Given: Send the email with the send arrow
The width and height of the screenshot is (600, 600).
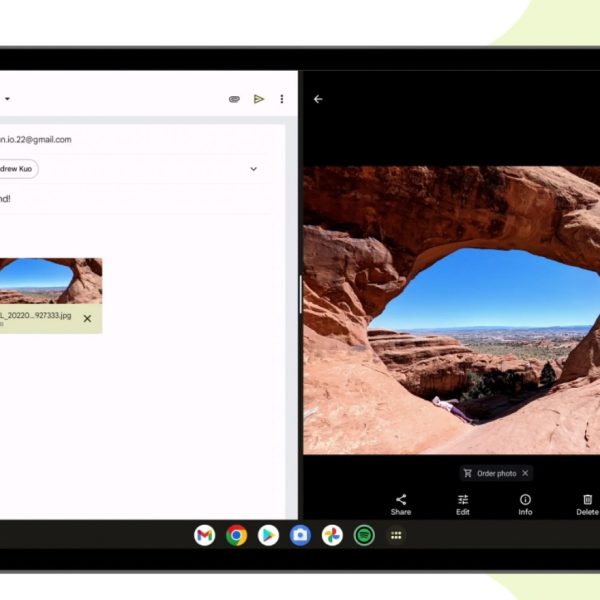Looking at the screenshot, I should pos(259,99).
